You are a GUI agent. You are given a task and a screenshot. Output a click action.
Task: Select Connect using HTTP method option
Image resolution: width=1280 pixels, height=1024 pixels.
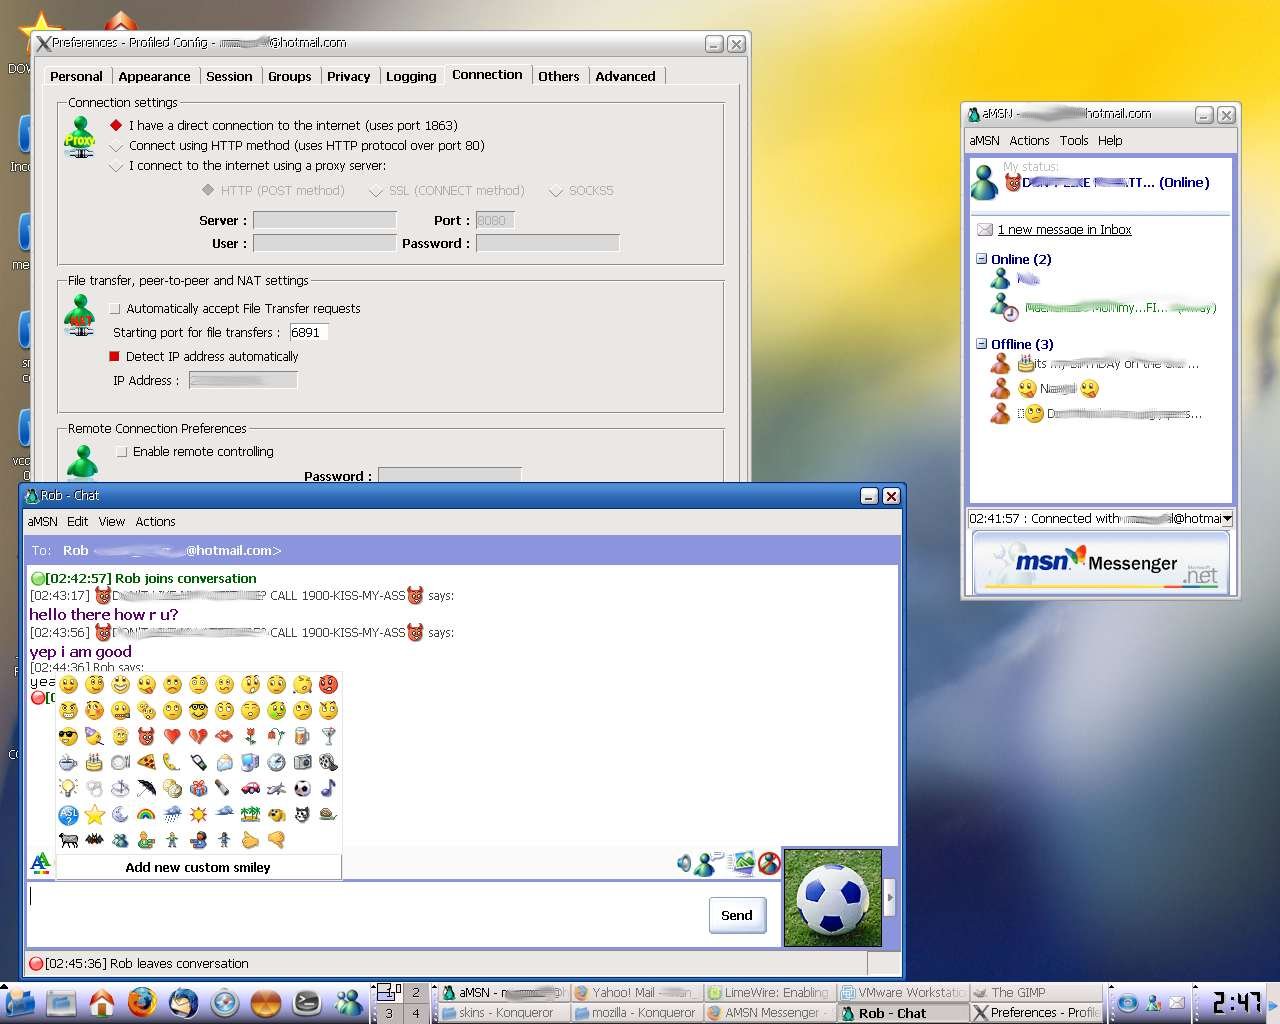(116, 145)
